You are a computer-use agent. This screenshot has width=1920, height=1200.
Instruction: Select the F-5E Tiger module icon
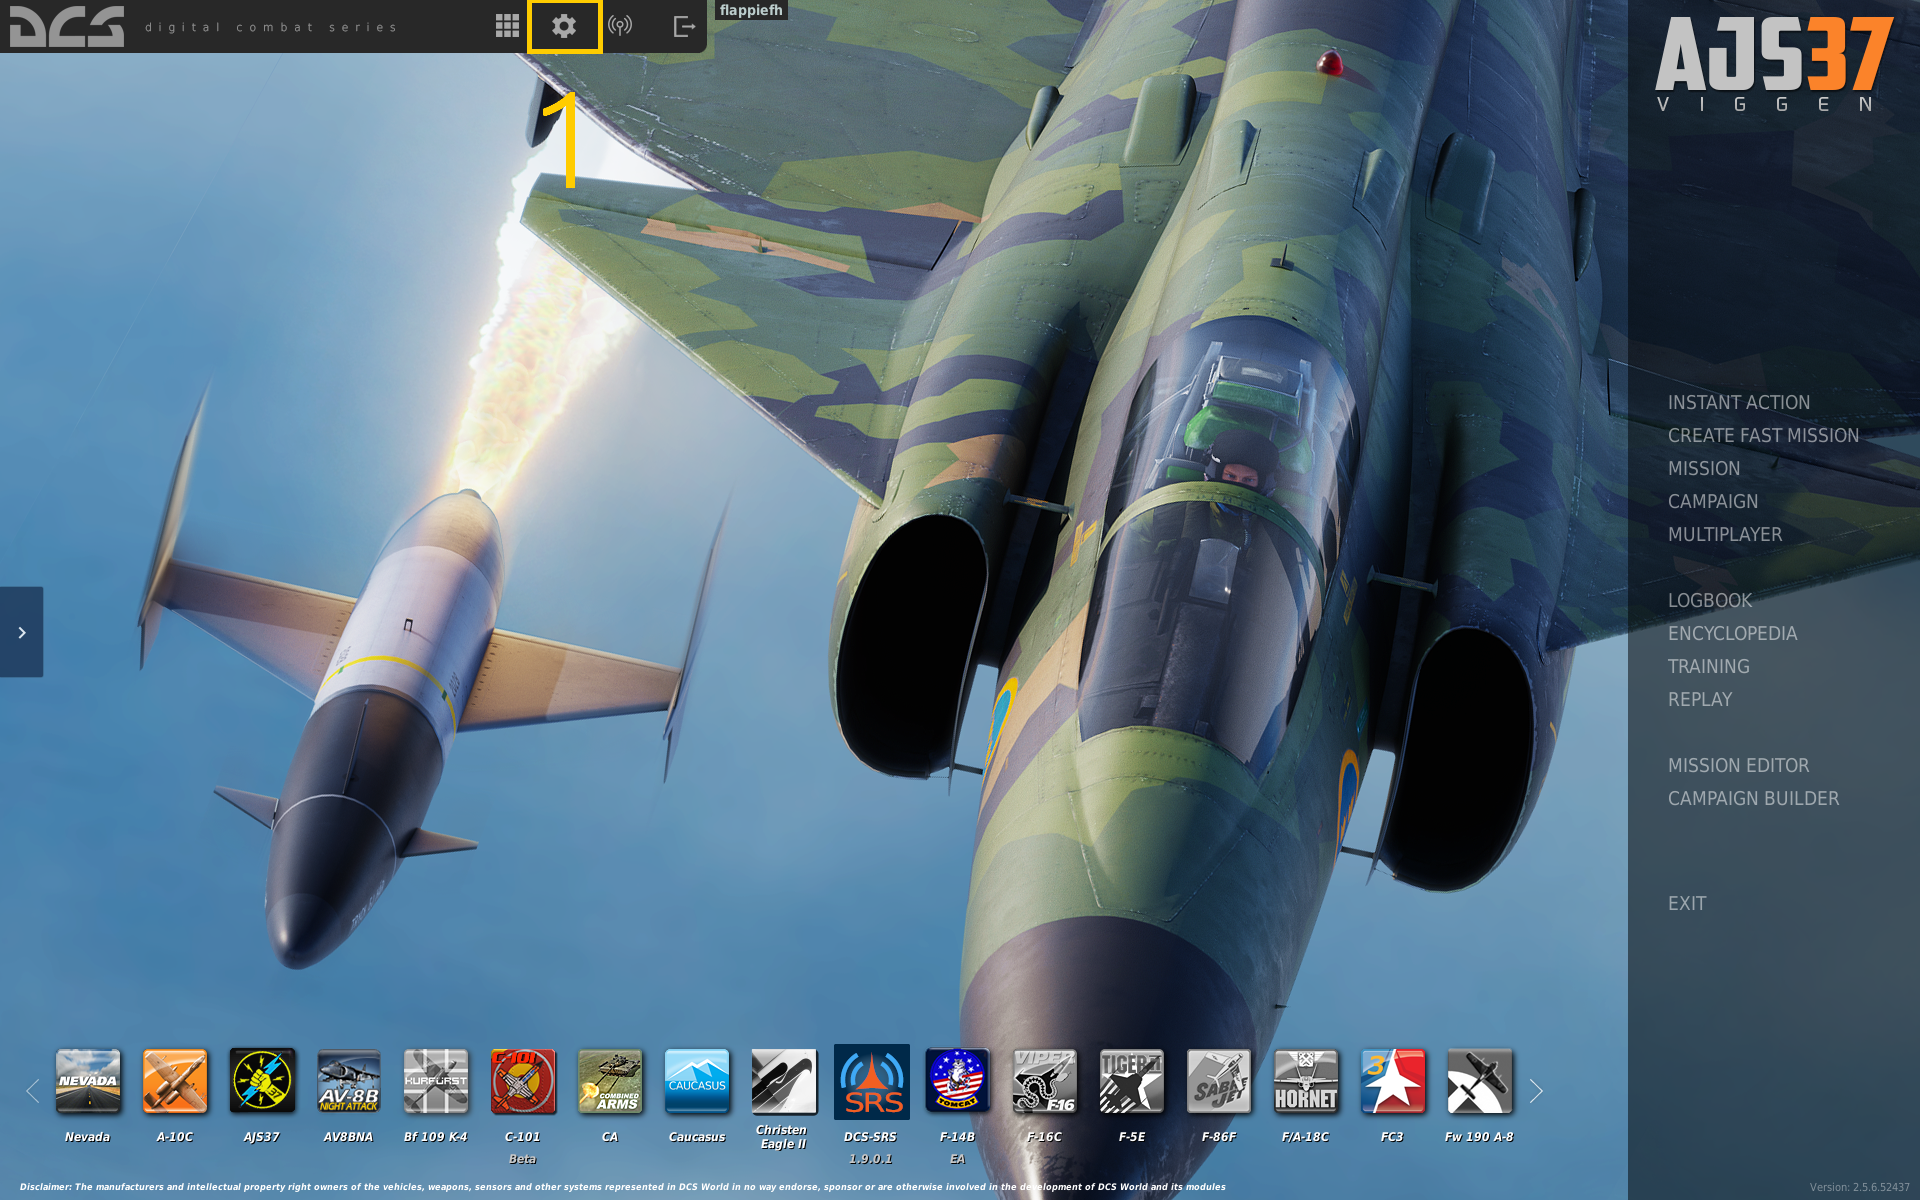coord(1132,1081)
